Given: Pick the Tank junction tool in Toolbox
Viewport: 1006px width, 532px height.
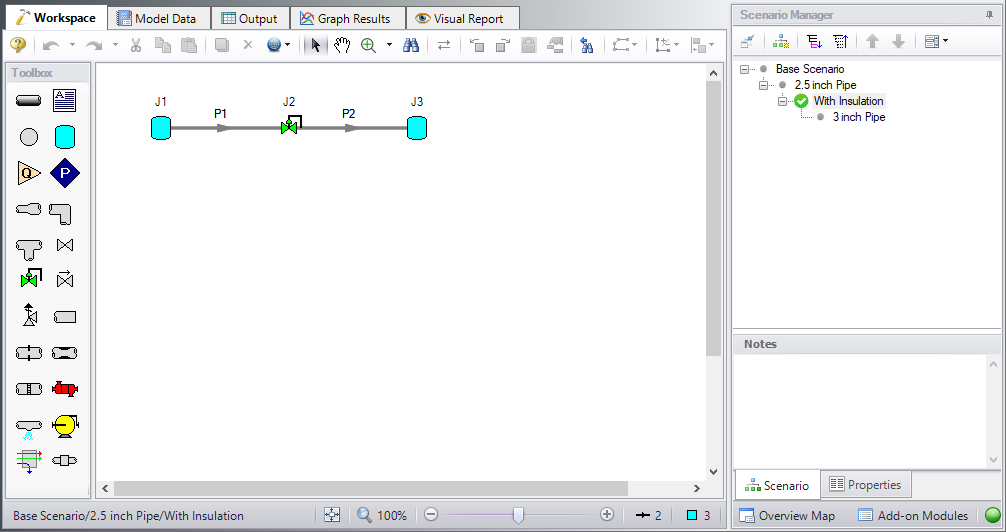Looking at the screenshot, I should (65, 137).
